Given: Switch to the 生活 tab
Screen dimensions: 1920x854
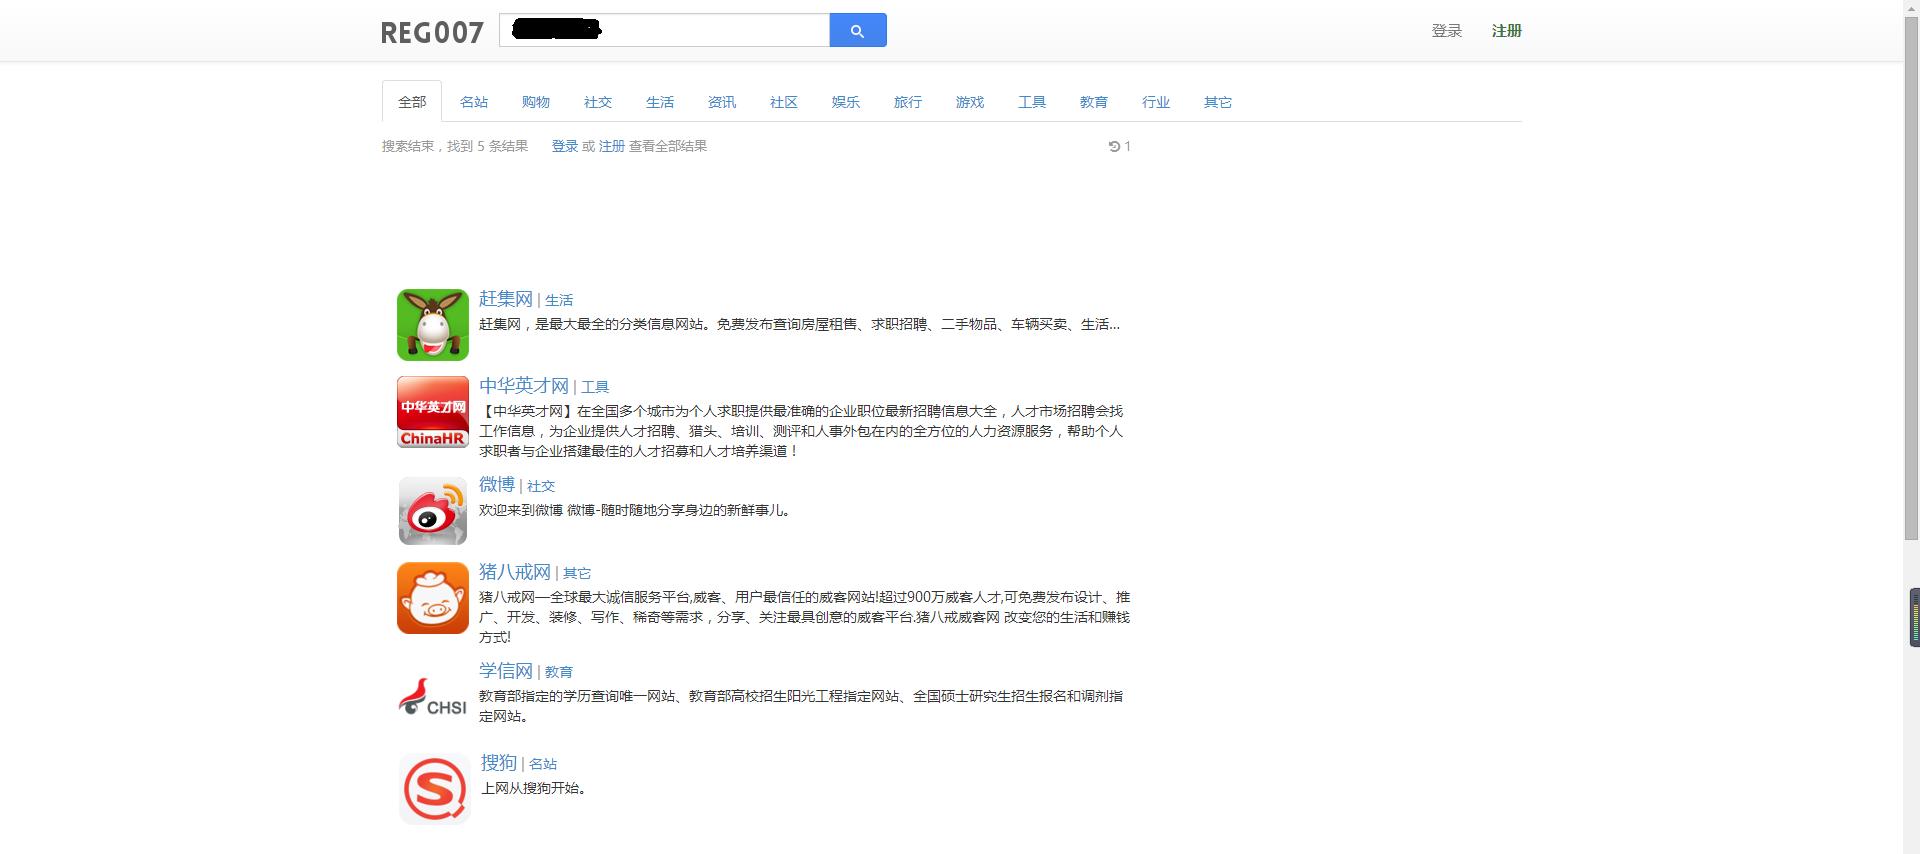Looking at the screenshot, I should point(660,102).
